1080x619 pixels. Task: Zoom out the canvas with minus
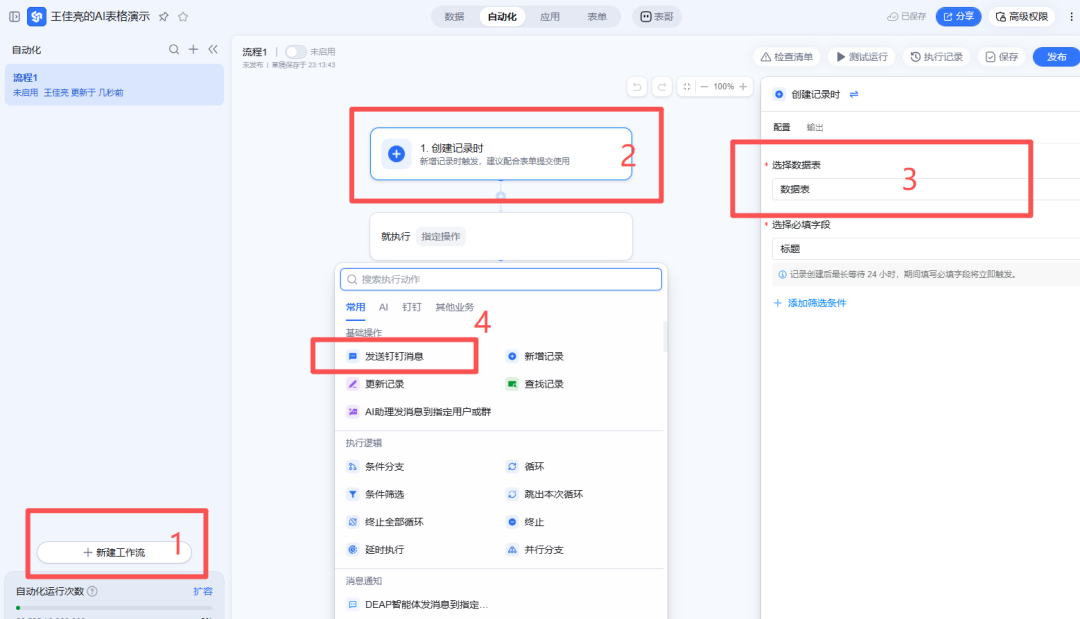704,87
